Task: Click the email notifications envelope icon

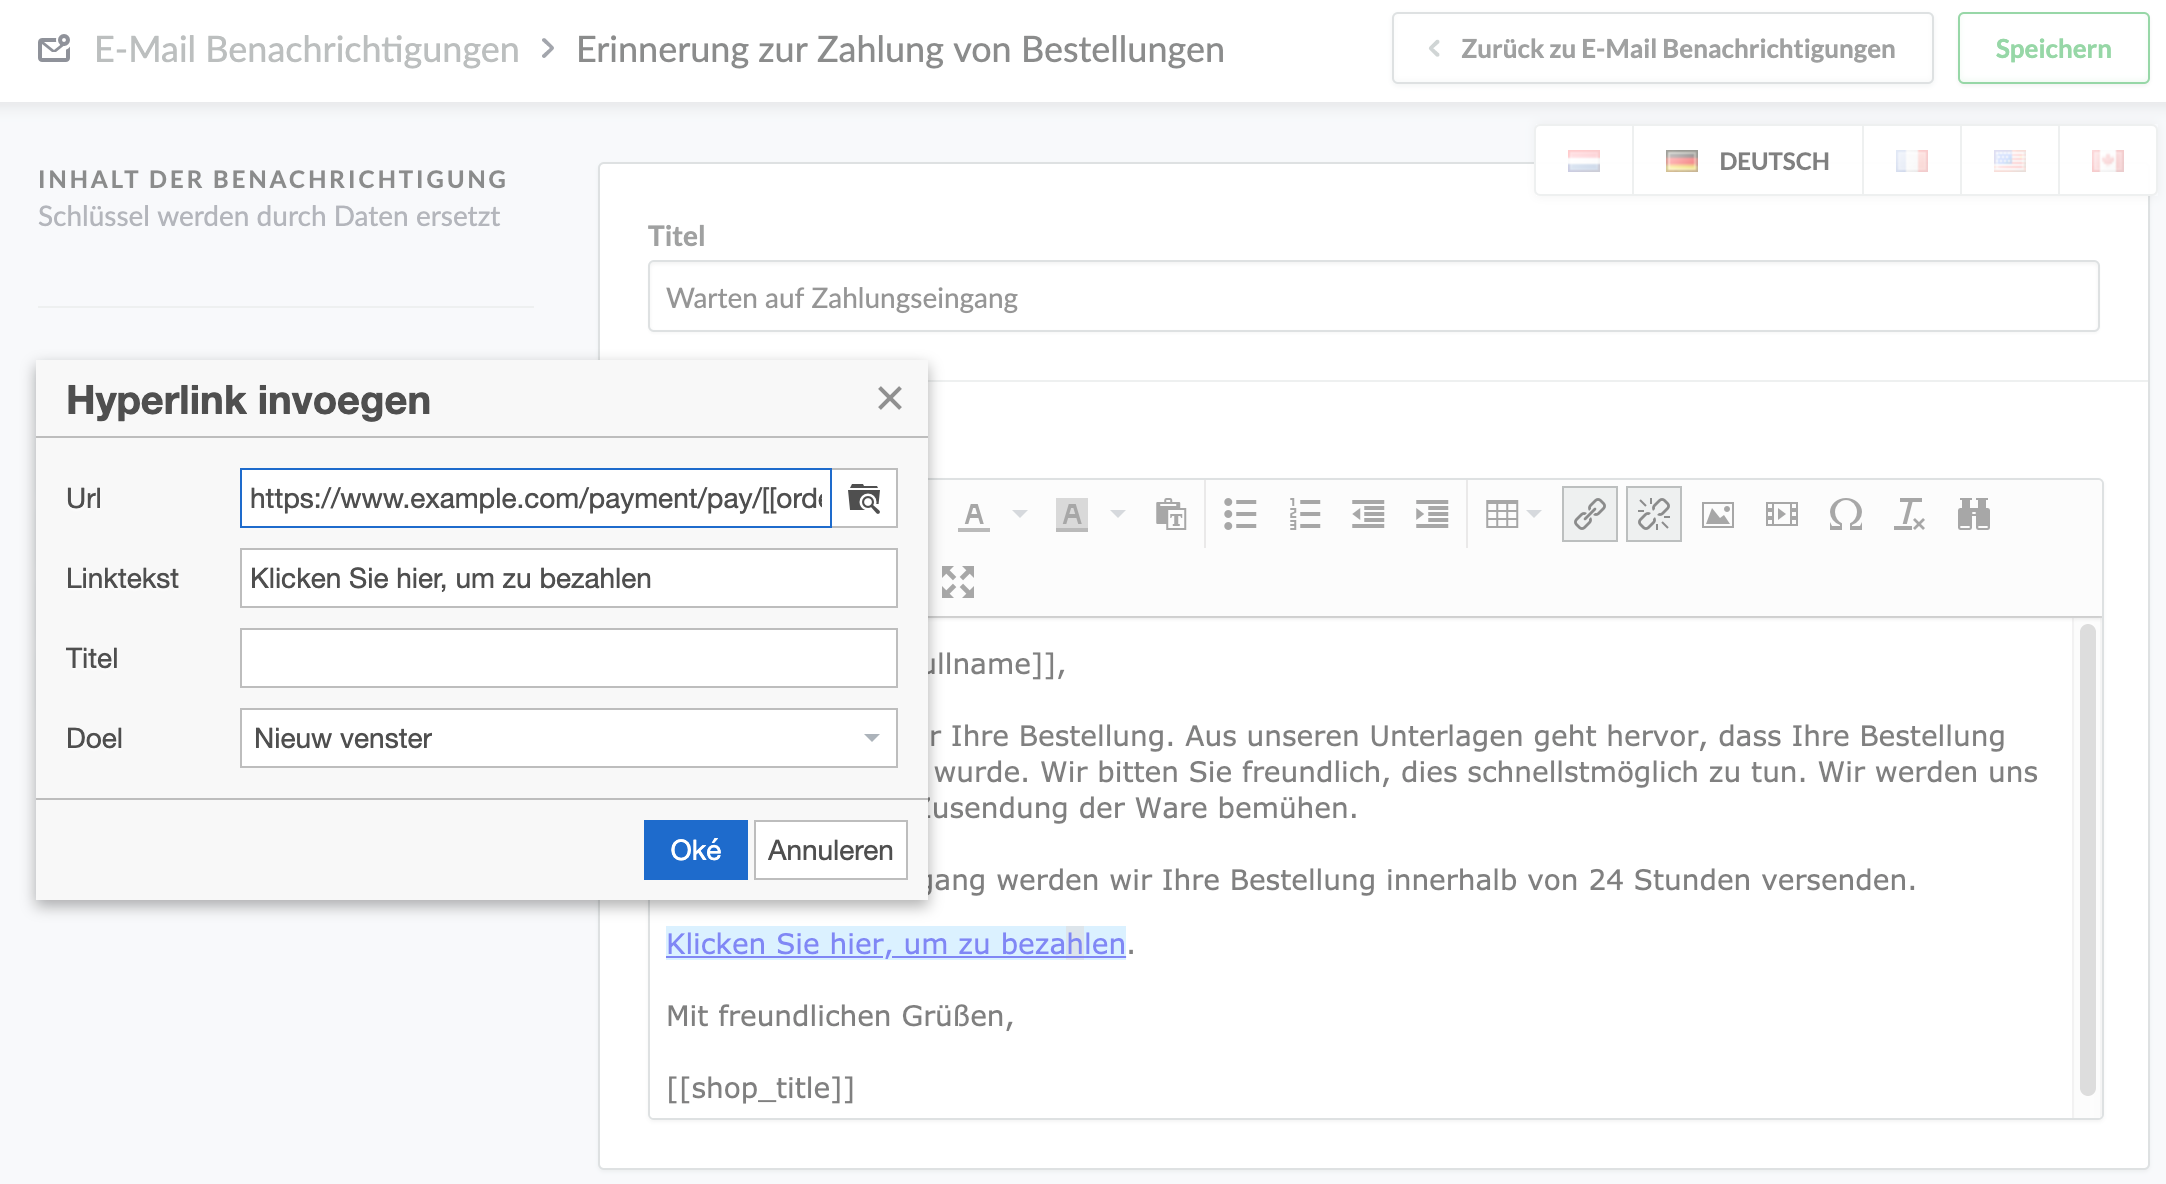Action: click(x=54, y=48)
